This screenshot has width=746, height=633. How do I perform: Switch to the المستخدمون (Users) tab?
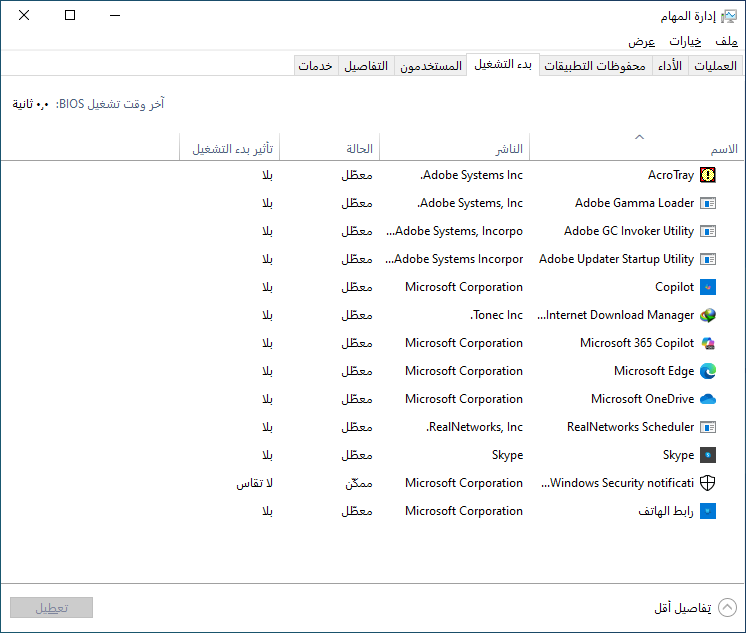coord(431,66)
